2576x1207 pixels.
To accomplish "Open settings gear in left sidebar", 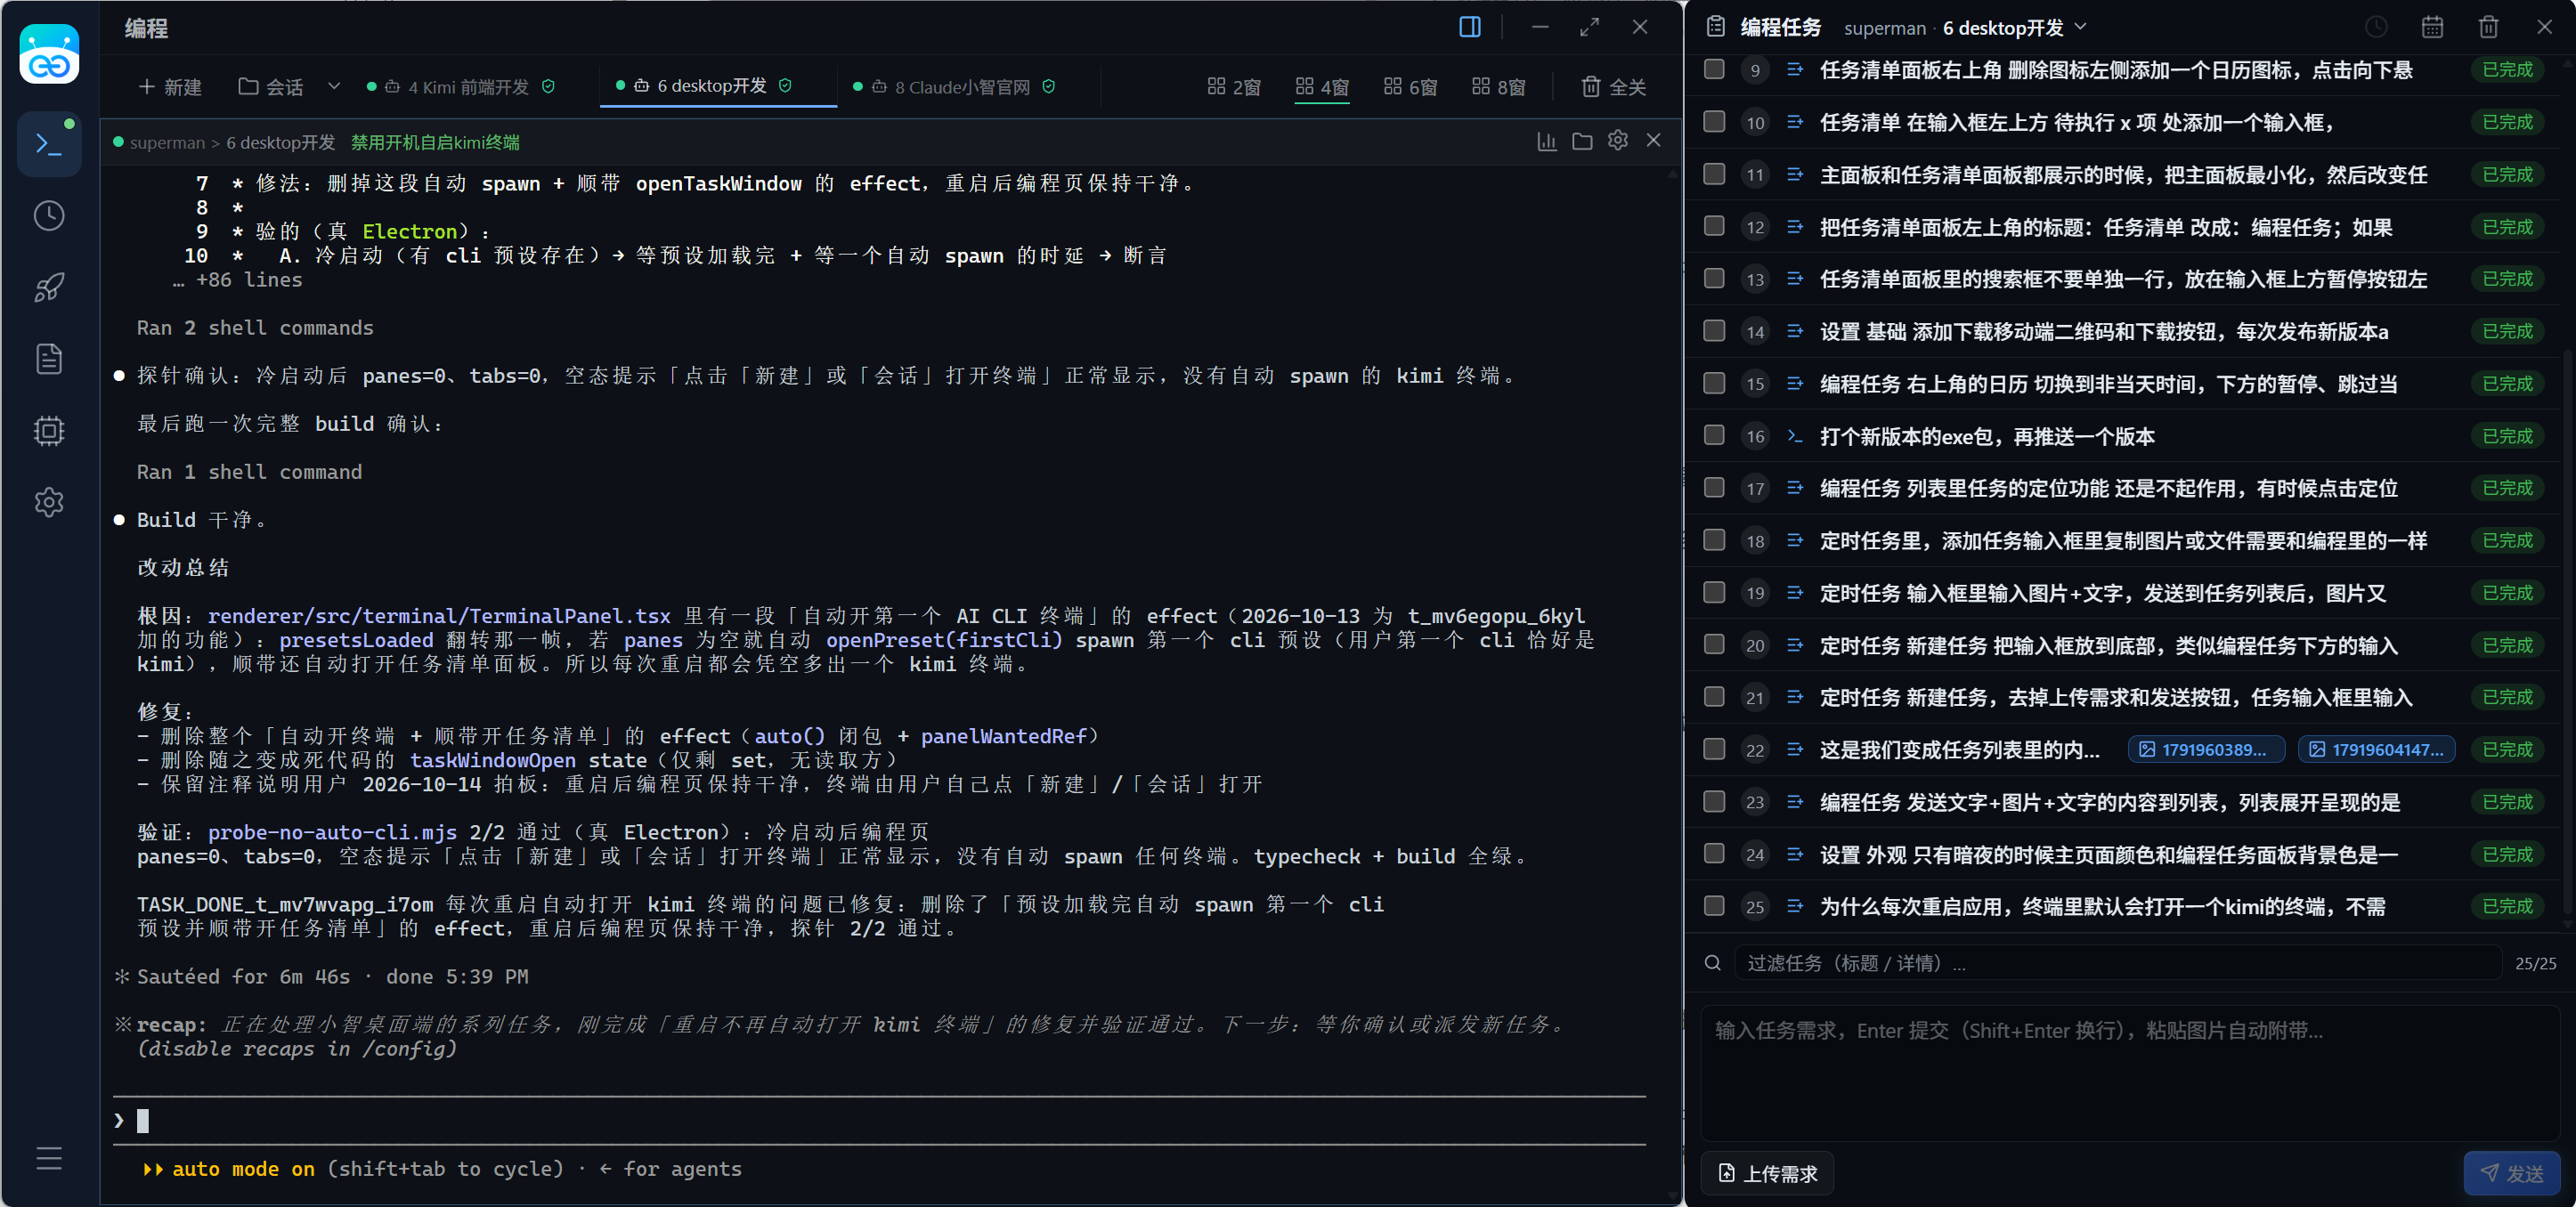I will [x=49, y=502].
